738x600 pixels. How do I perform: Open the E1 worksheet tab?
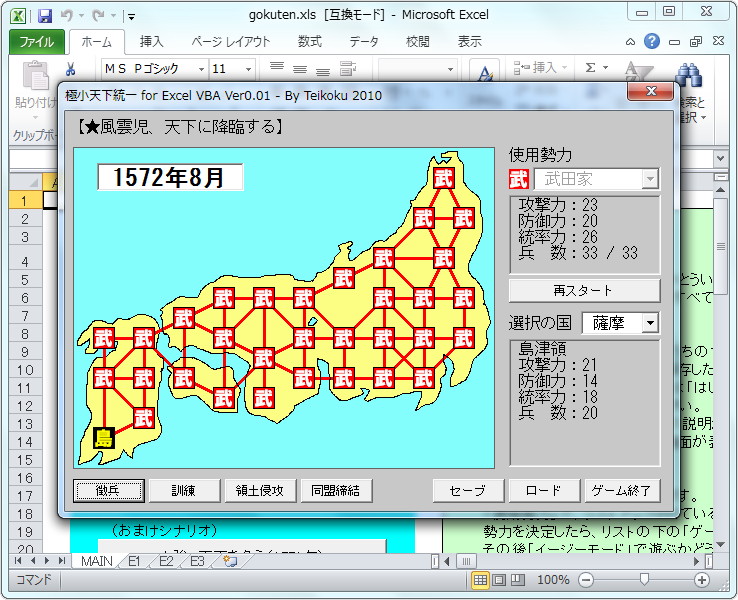[134, 561]
